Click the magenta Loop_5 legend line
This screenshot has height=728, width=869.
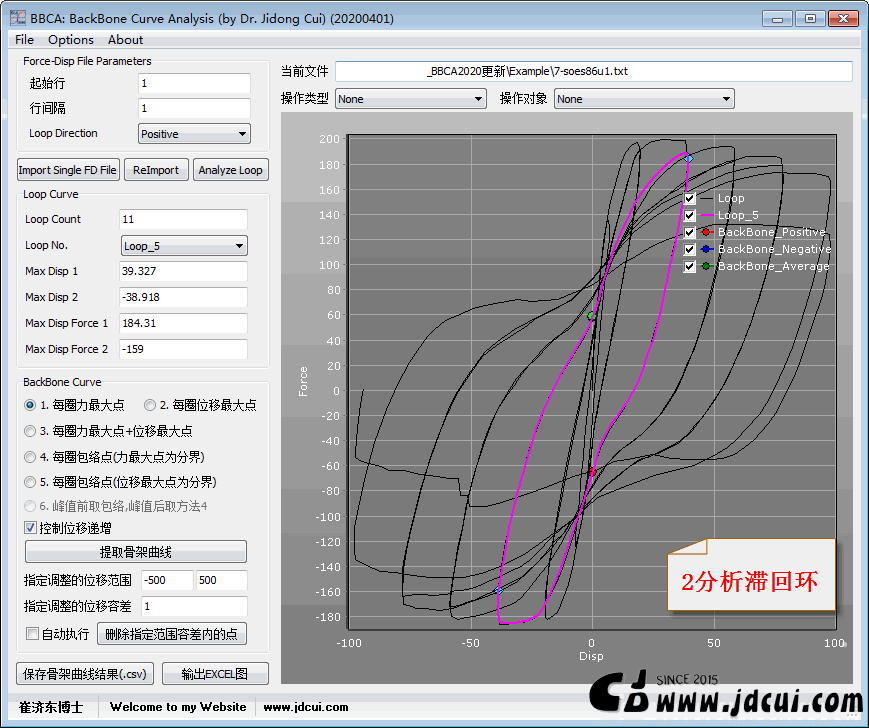(x=706, y=216)
